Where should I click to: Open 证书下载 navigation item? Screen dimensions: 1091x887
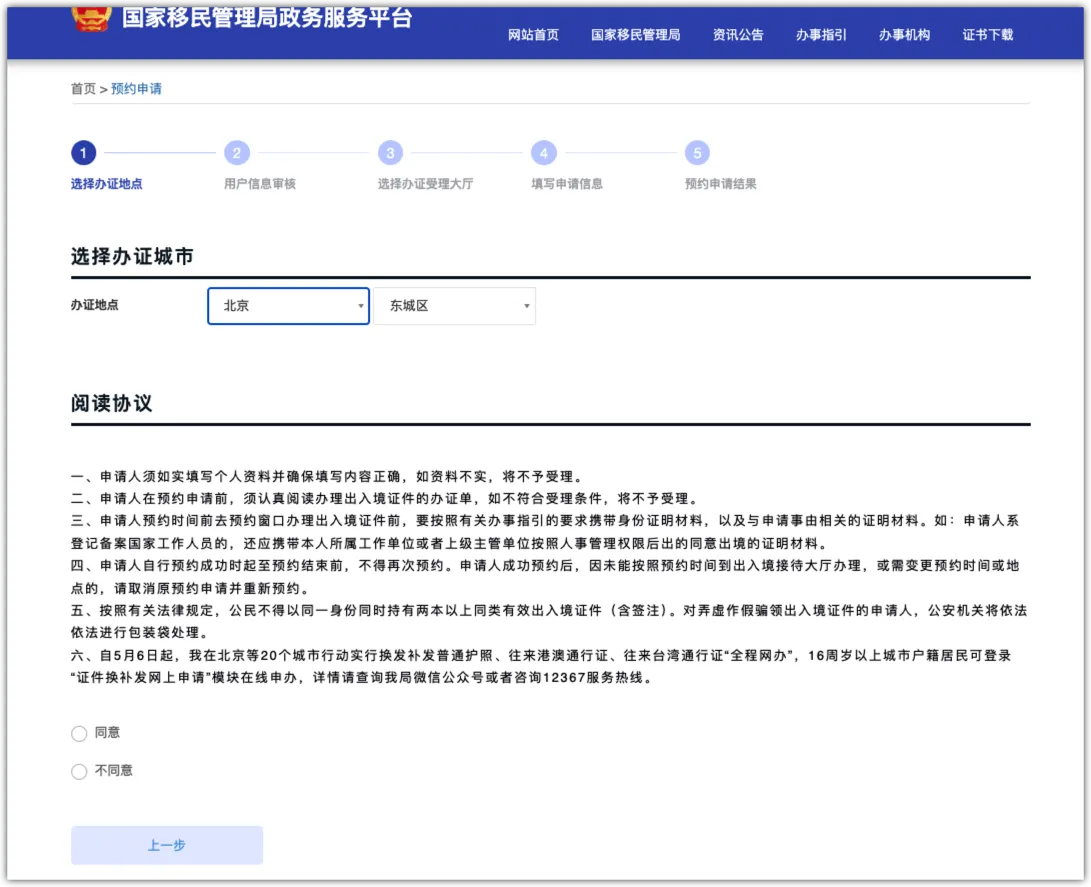[x=987, y=35]
